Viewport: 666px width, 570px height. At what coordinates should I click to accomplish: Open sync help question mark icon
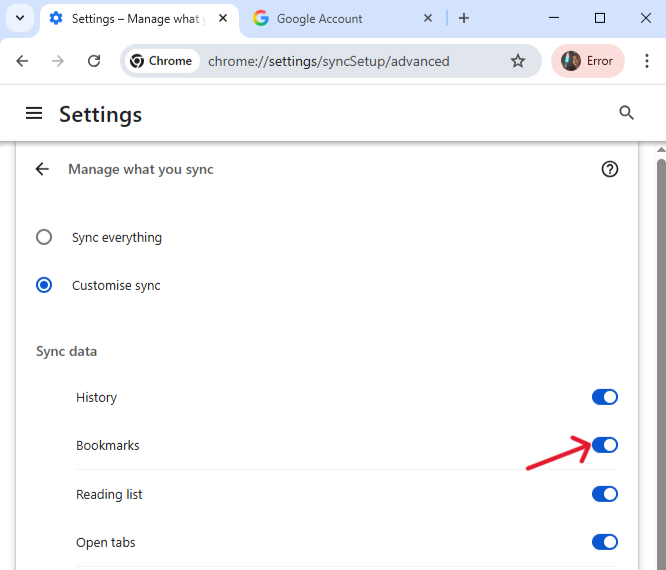tap(610, 169)
